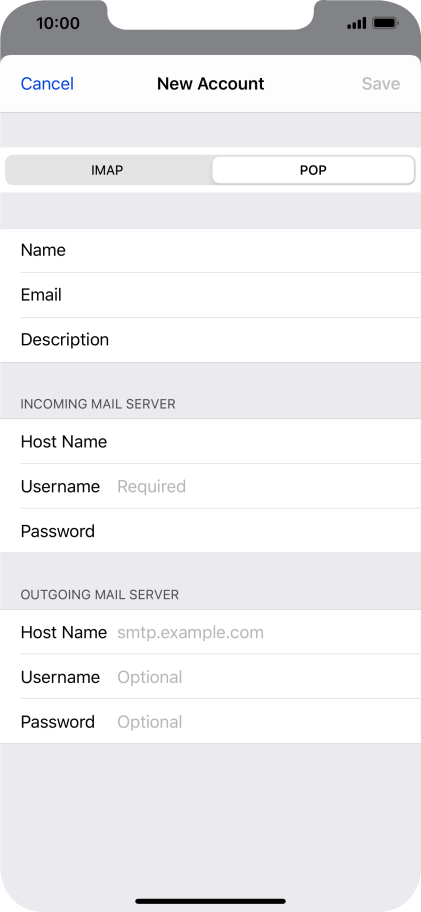This screenshot has width=421, height=912.
Task: Tap the Outgoing Mail Server section header
Action: click(x=99, y=594)
